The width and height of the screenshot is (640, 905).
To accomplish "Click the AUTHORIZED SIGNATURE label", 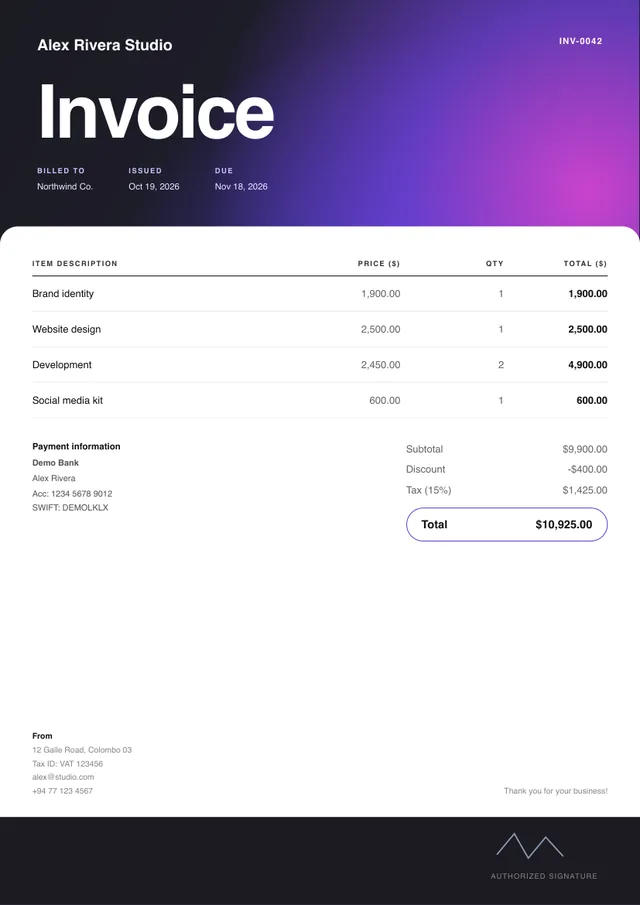I will [x=544, y=876].
